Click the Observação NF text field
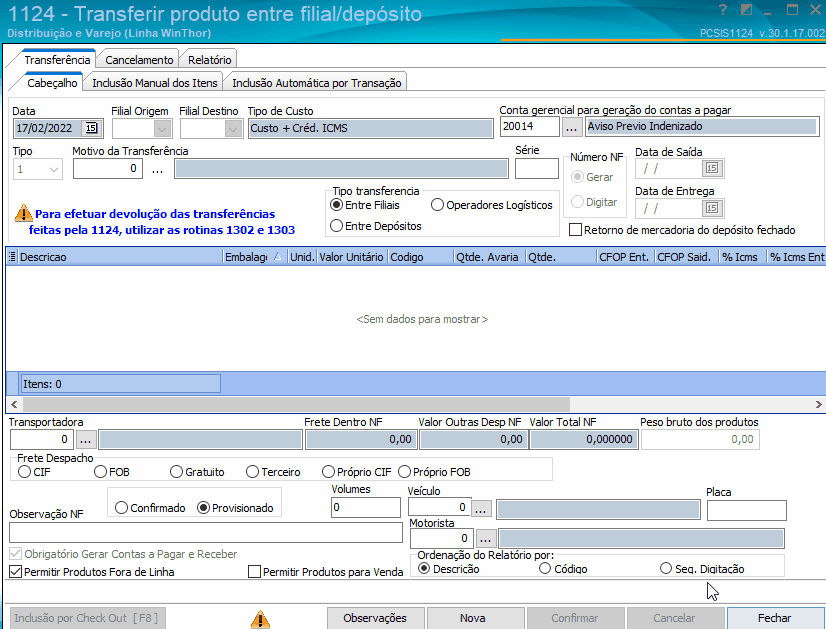The width and height of the screenshot is (826, 629). click(x=206, y=533)
